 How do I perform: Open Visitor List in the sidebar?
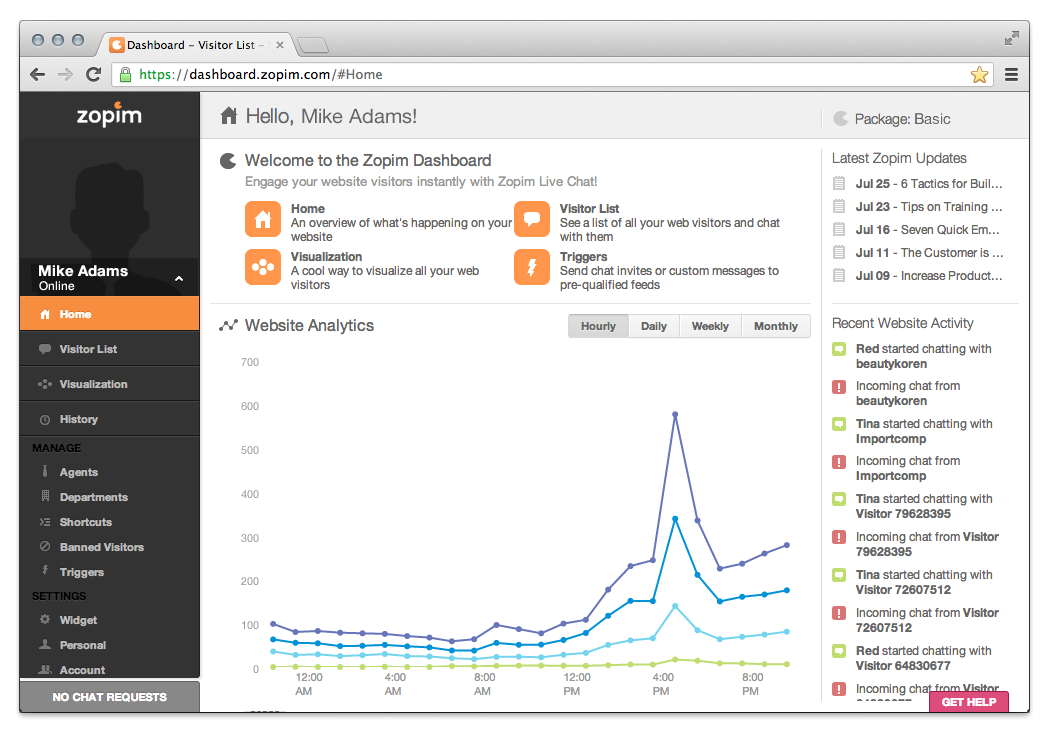click(88, 349)
